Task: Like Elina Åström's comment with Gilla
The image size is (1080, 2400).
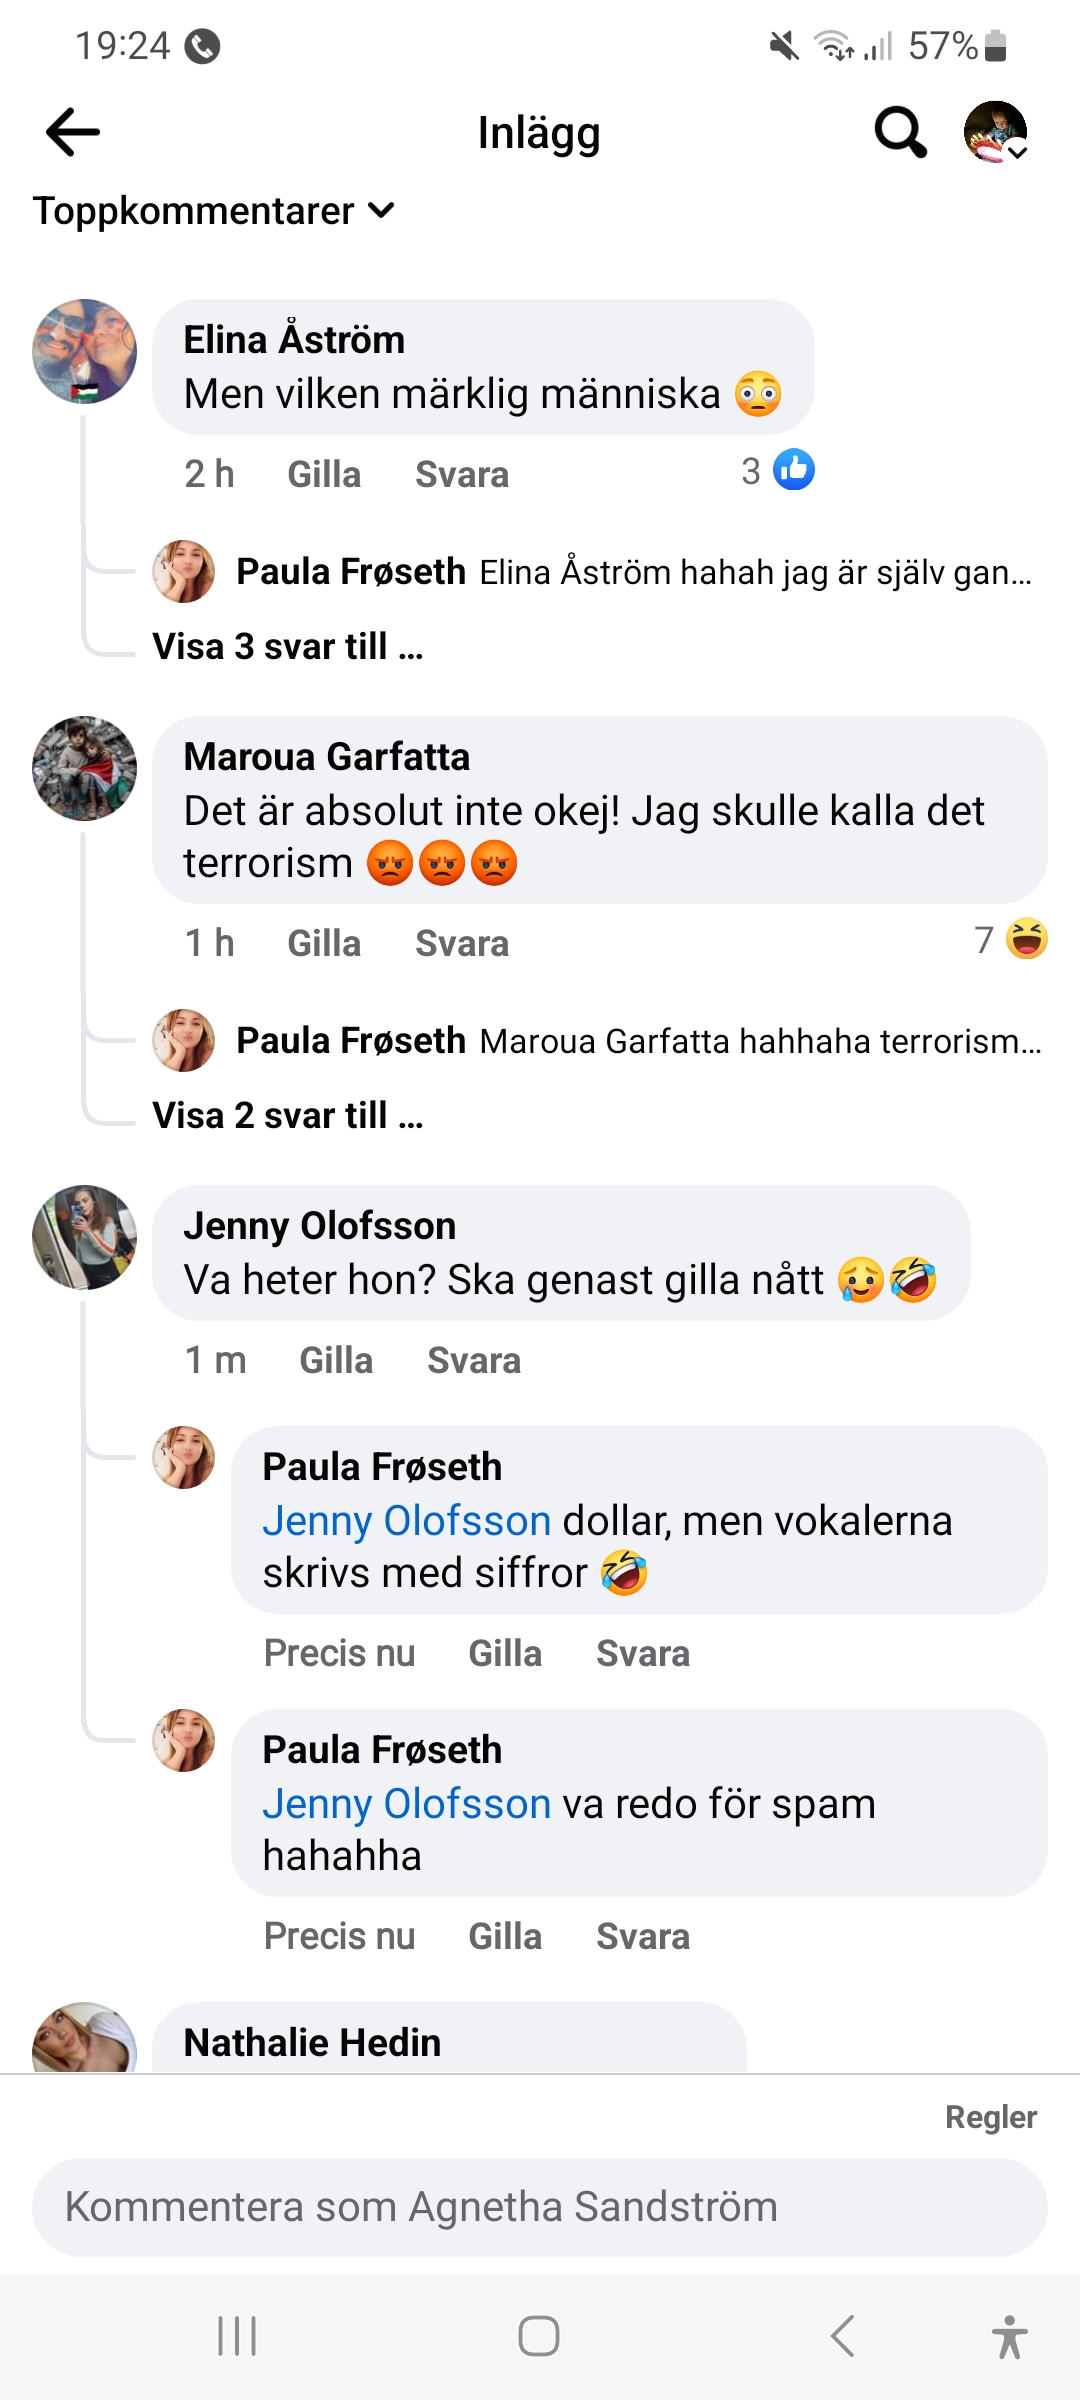Action: click(x=324, y=475)
